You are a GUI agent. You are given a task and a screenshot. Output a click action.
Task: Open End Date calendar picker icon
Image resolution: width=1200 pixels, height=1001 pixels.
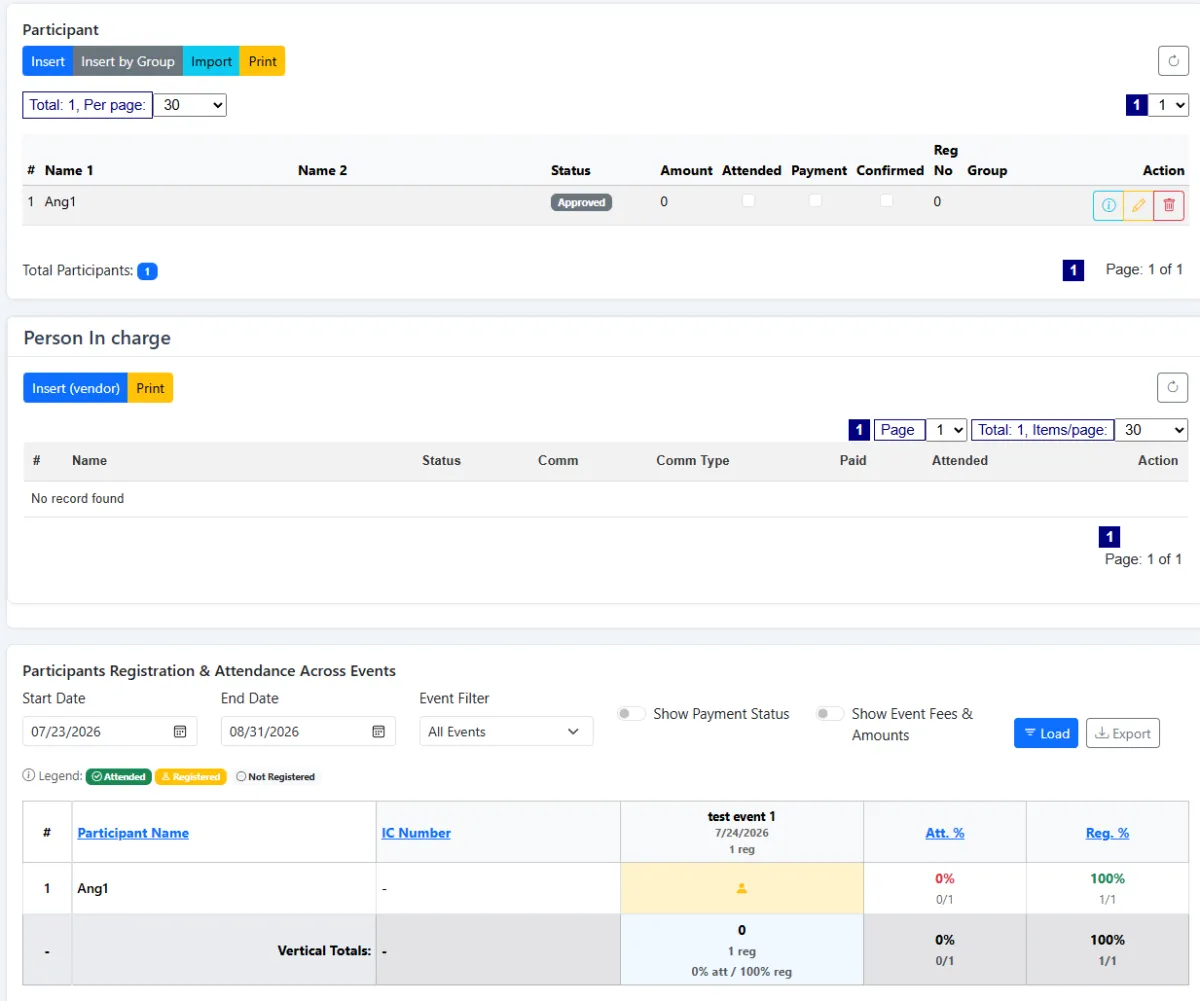click(379, 731)
